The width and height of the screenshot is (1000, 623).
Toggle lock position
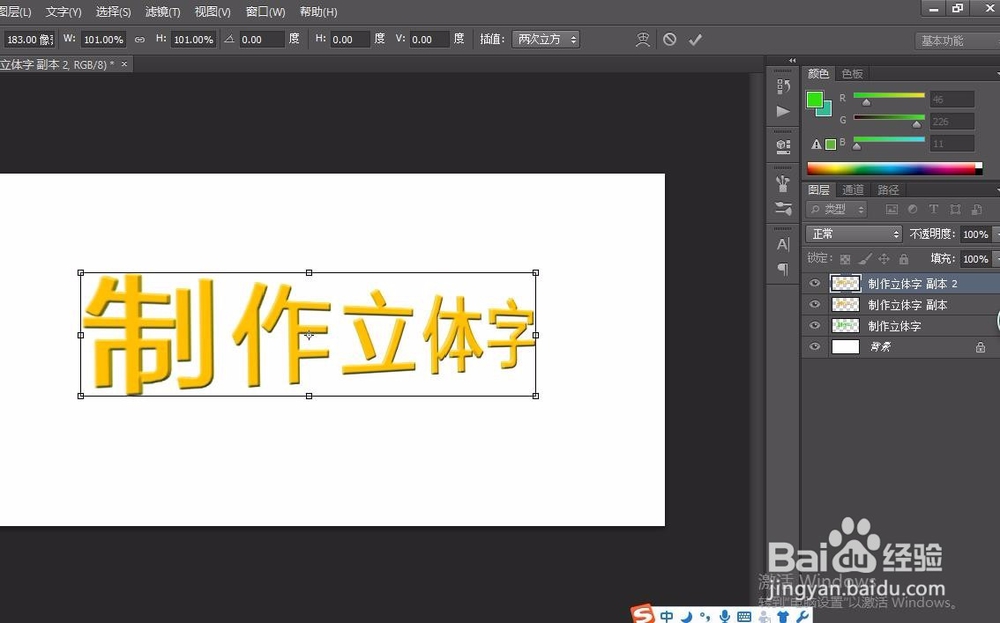(x=884, y=259)
